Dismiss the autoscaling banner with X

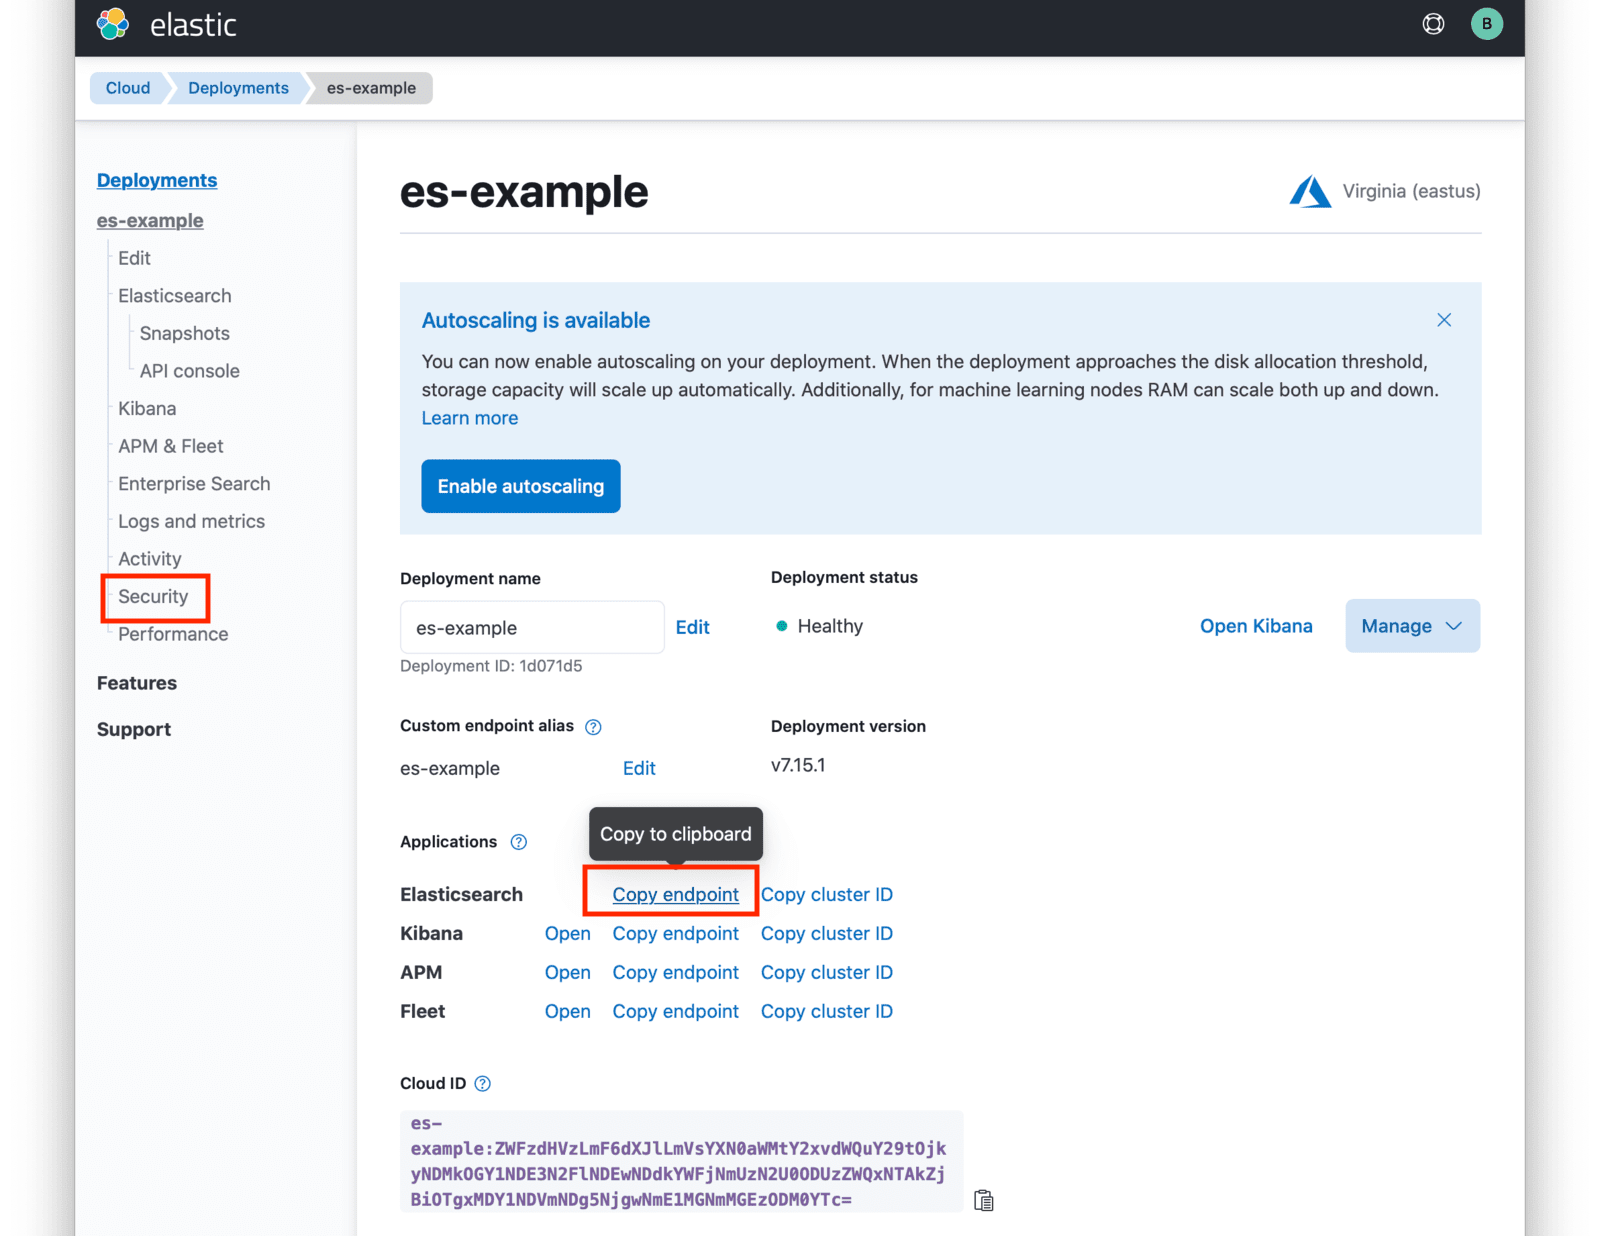tap(1443, 320)
